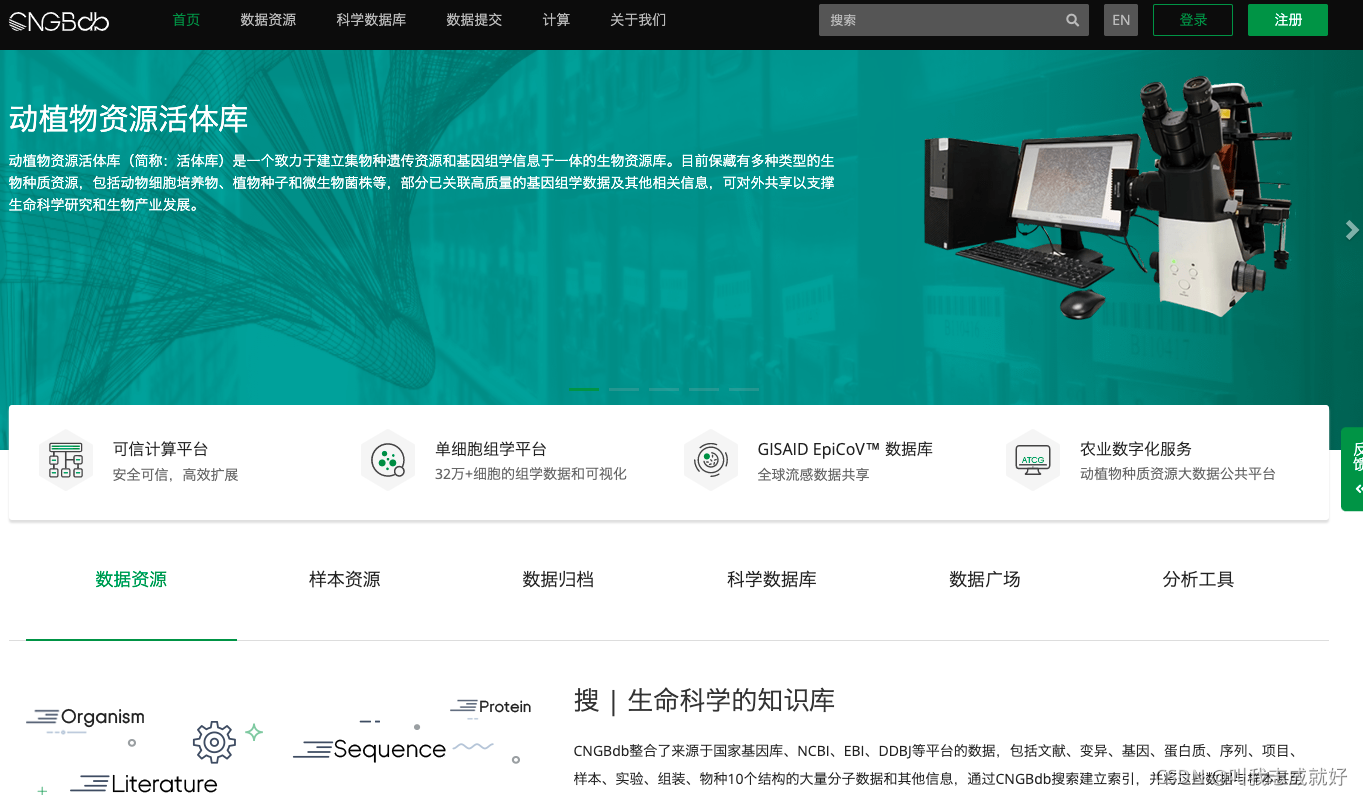Click the 可信计算平台 network icon
Screen dimensions: 1363x795
point(65,459)
